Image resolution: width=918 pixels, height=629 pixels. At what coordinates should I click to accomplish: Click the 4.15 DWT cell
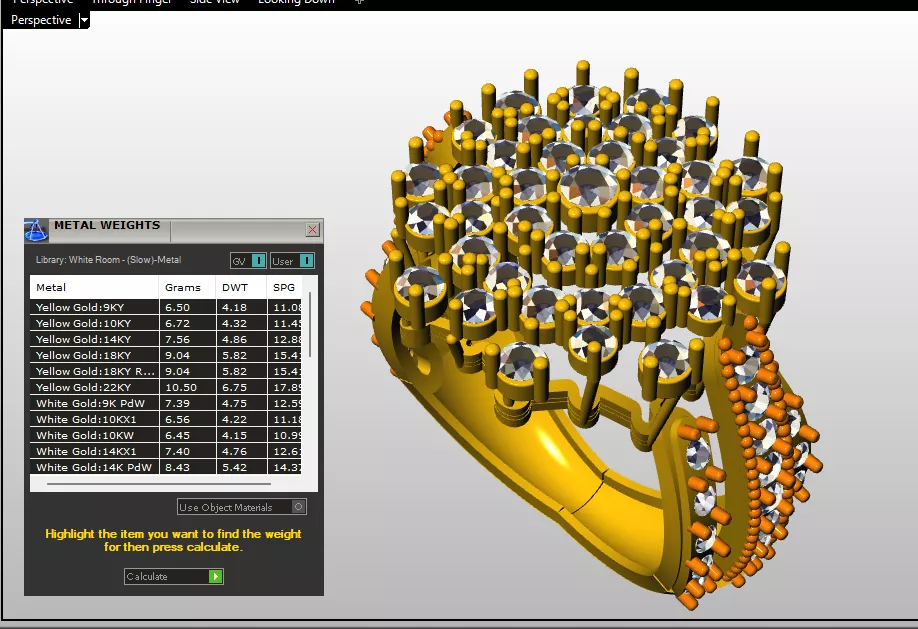(x=242, y=435)
